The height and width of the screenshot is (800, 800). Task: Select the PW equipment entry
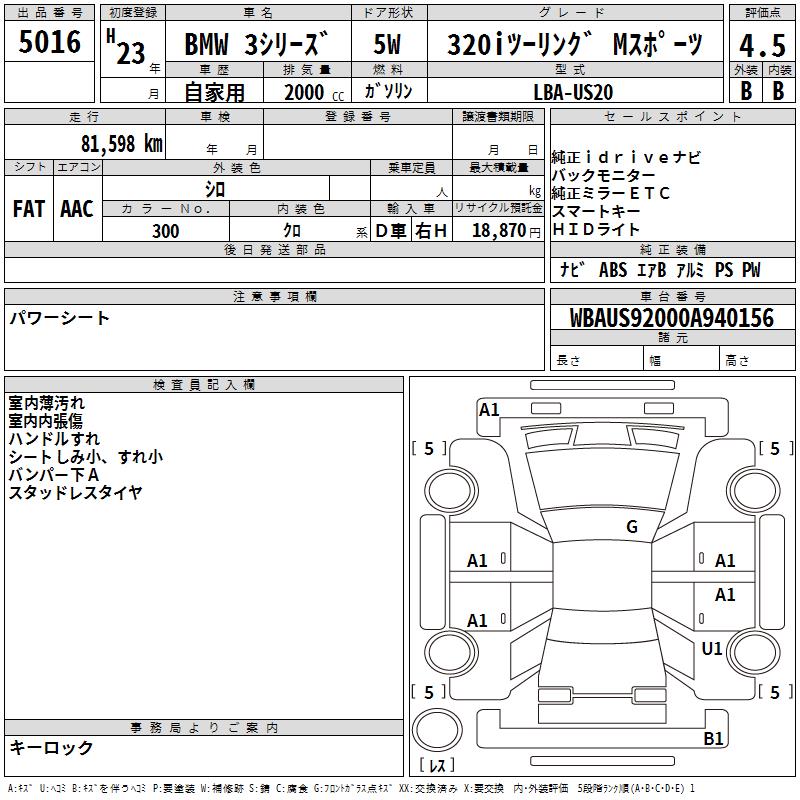(751, 269)
